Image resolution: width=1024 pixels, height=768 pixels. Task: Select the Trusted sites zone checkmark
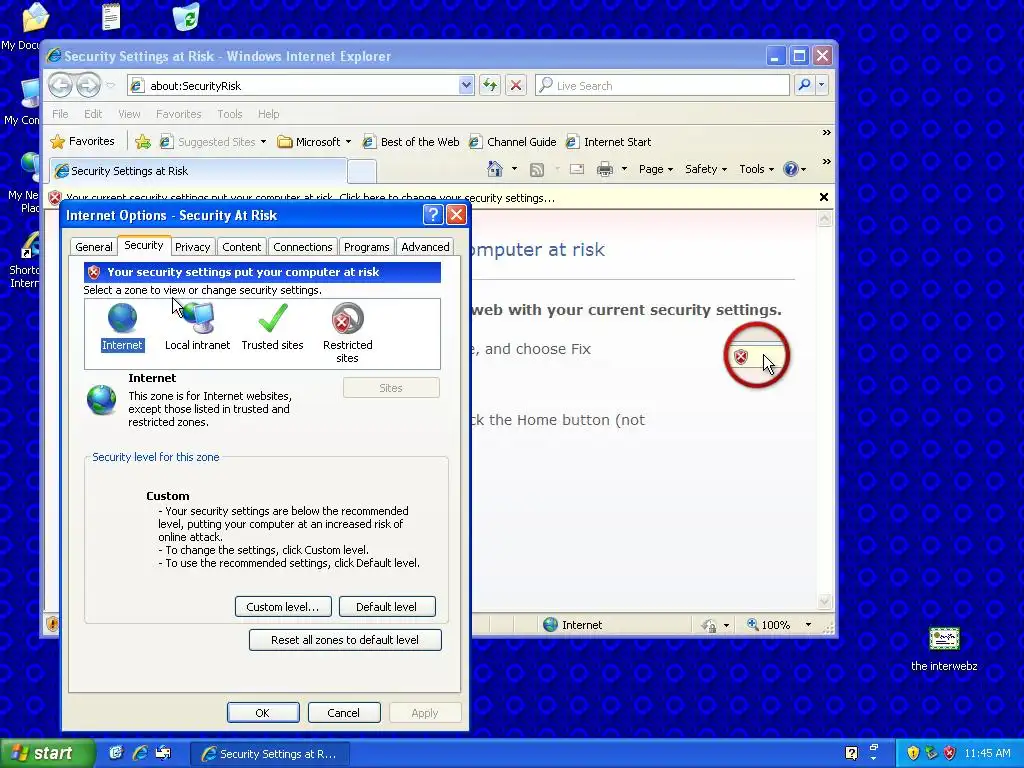(x=272, y=319)
